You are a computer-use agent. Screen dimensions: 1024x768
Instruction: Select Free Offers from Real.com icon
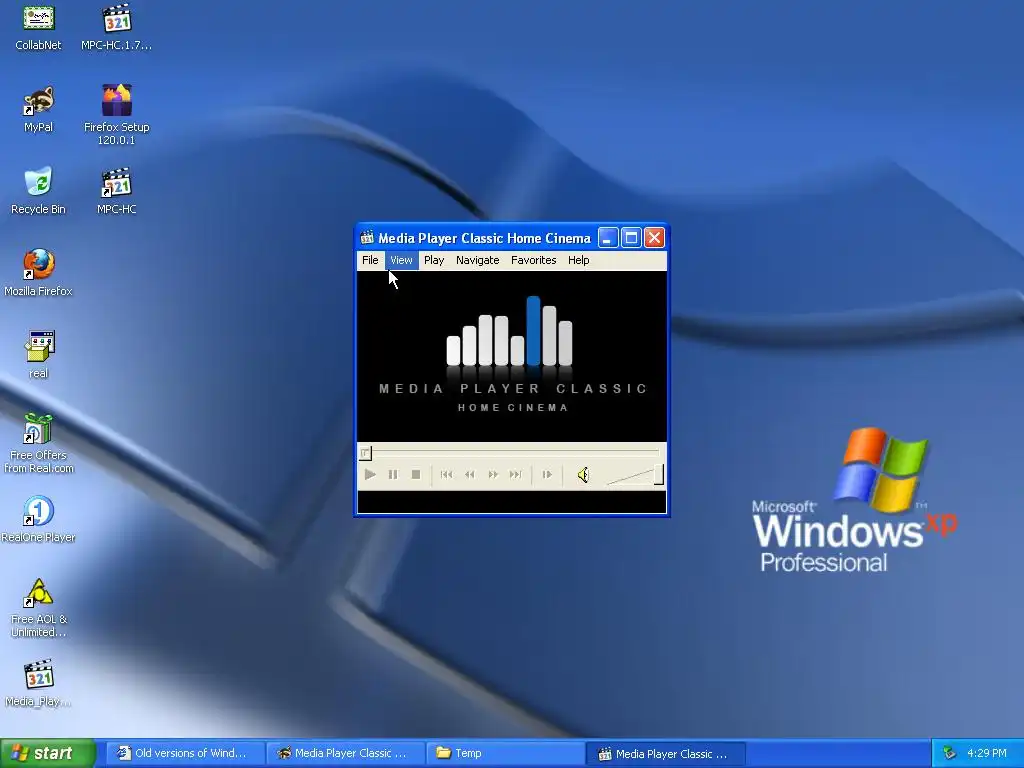(x=39, y=443)
